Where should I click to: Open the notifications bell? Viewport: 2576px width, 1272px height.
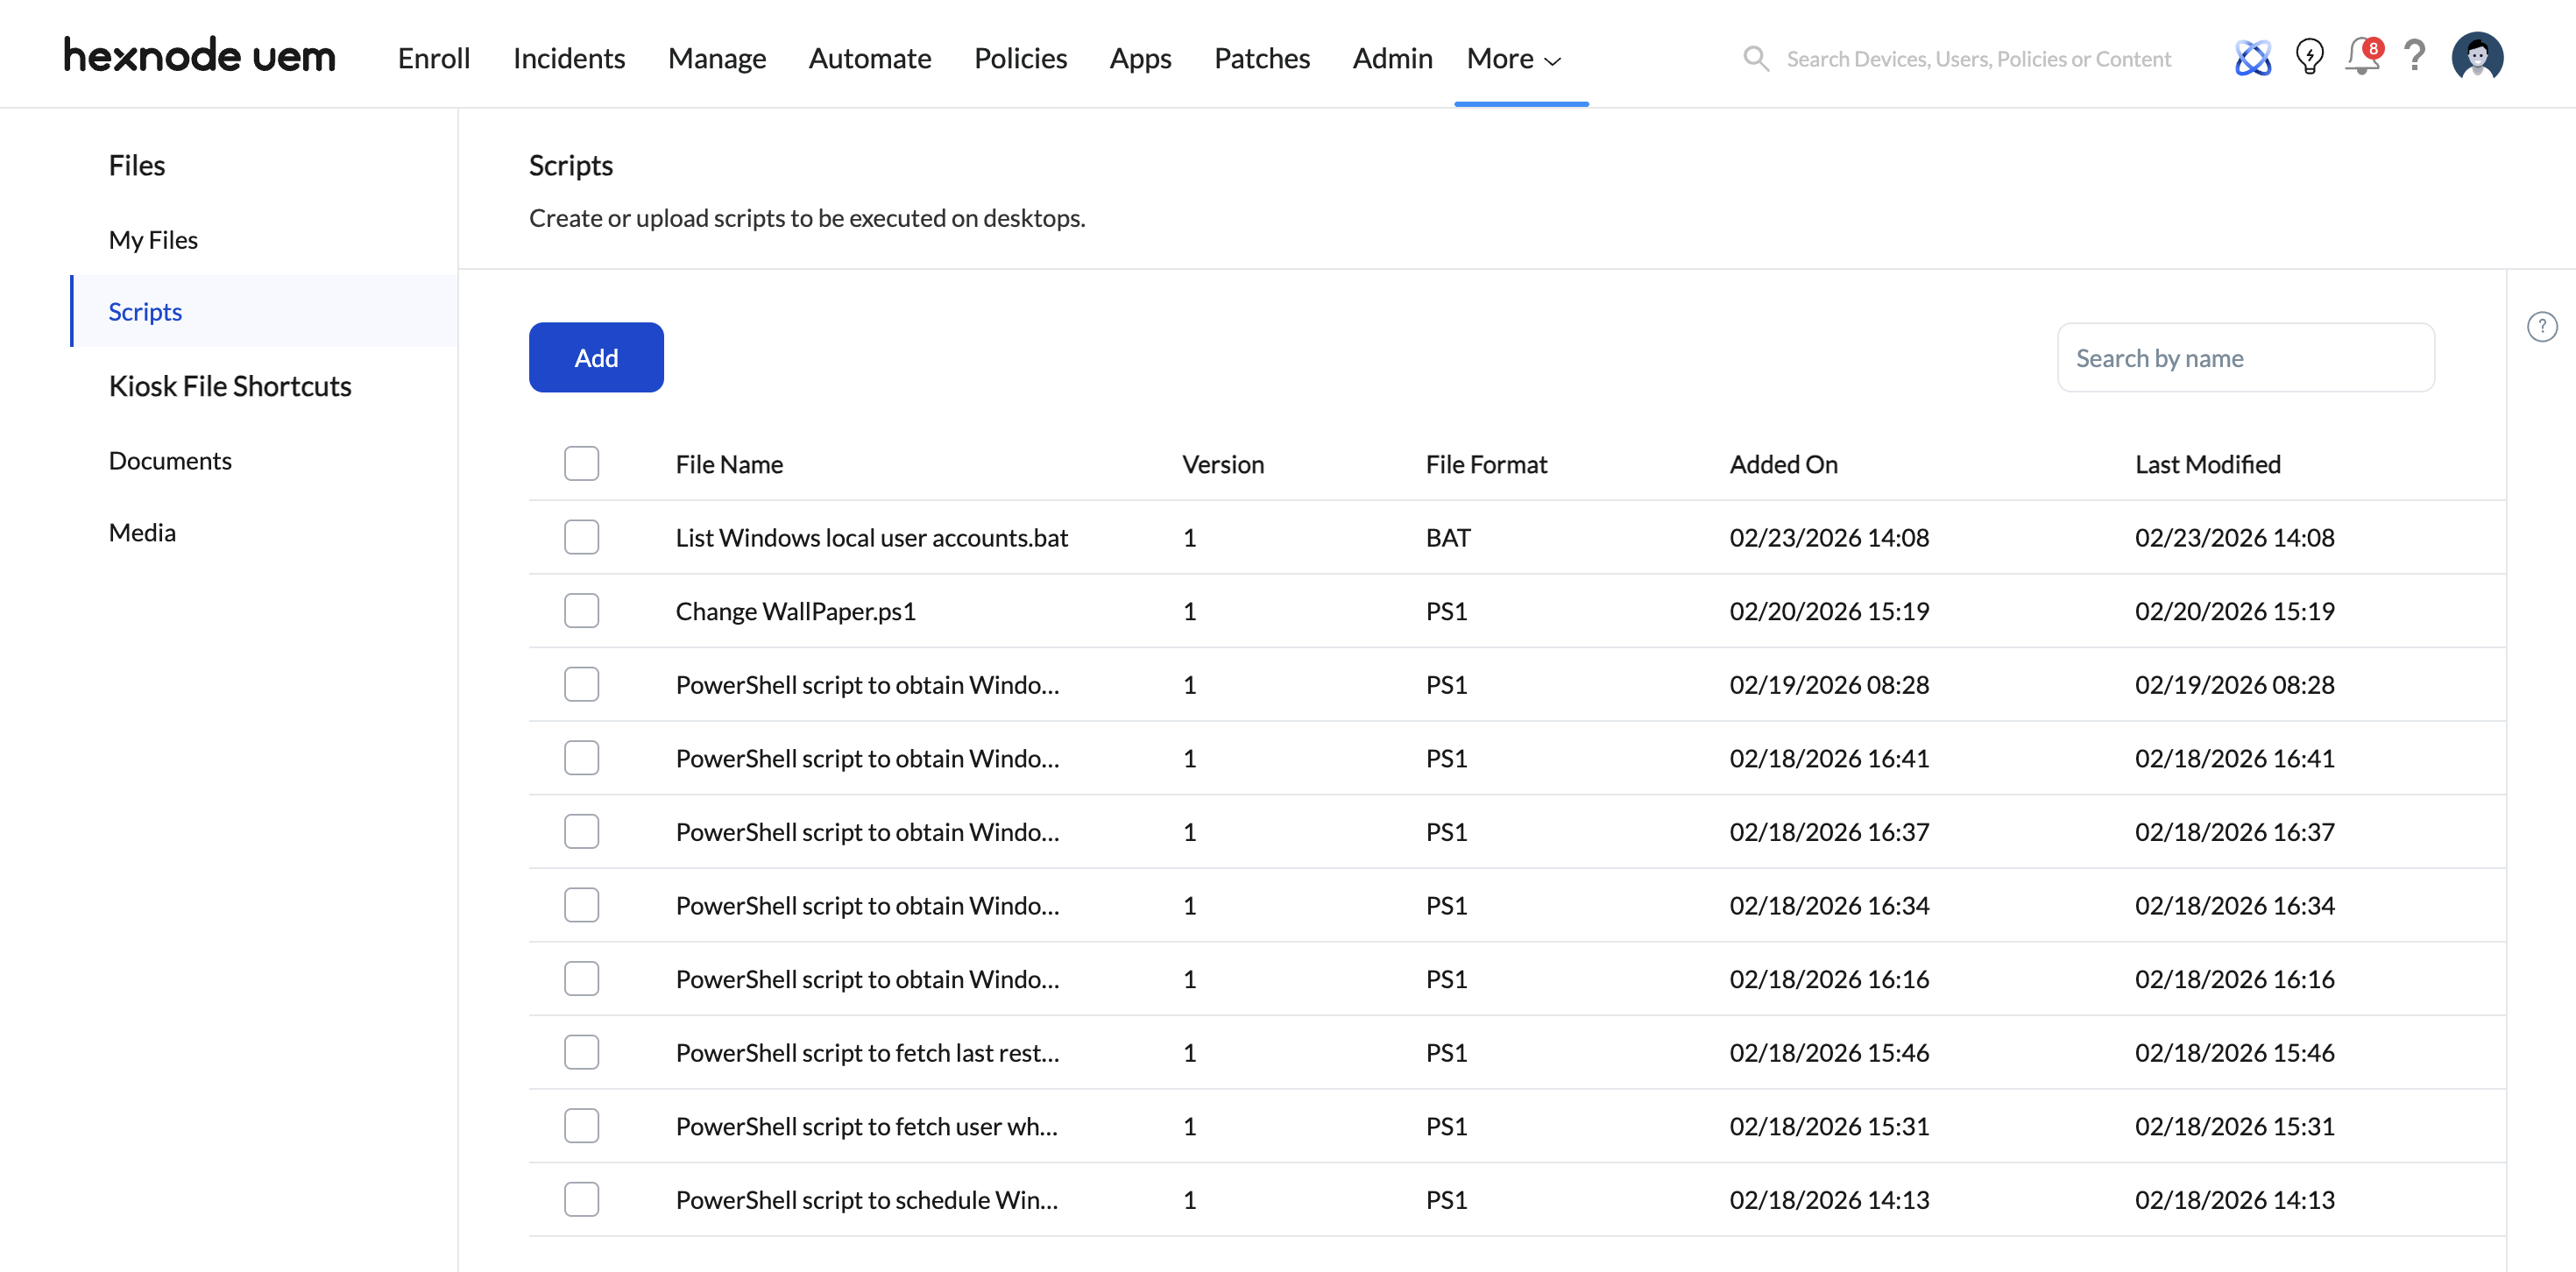(x=2362, y=57)
